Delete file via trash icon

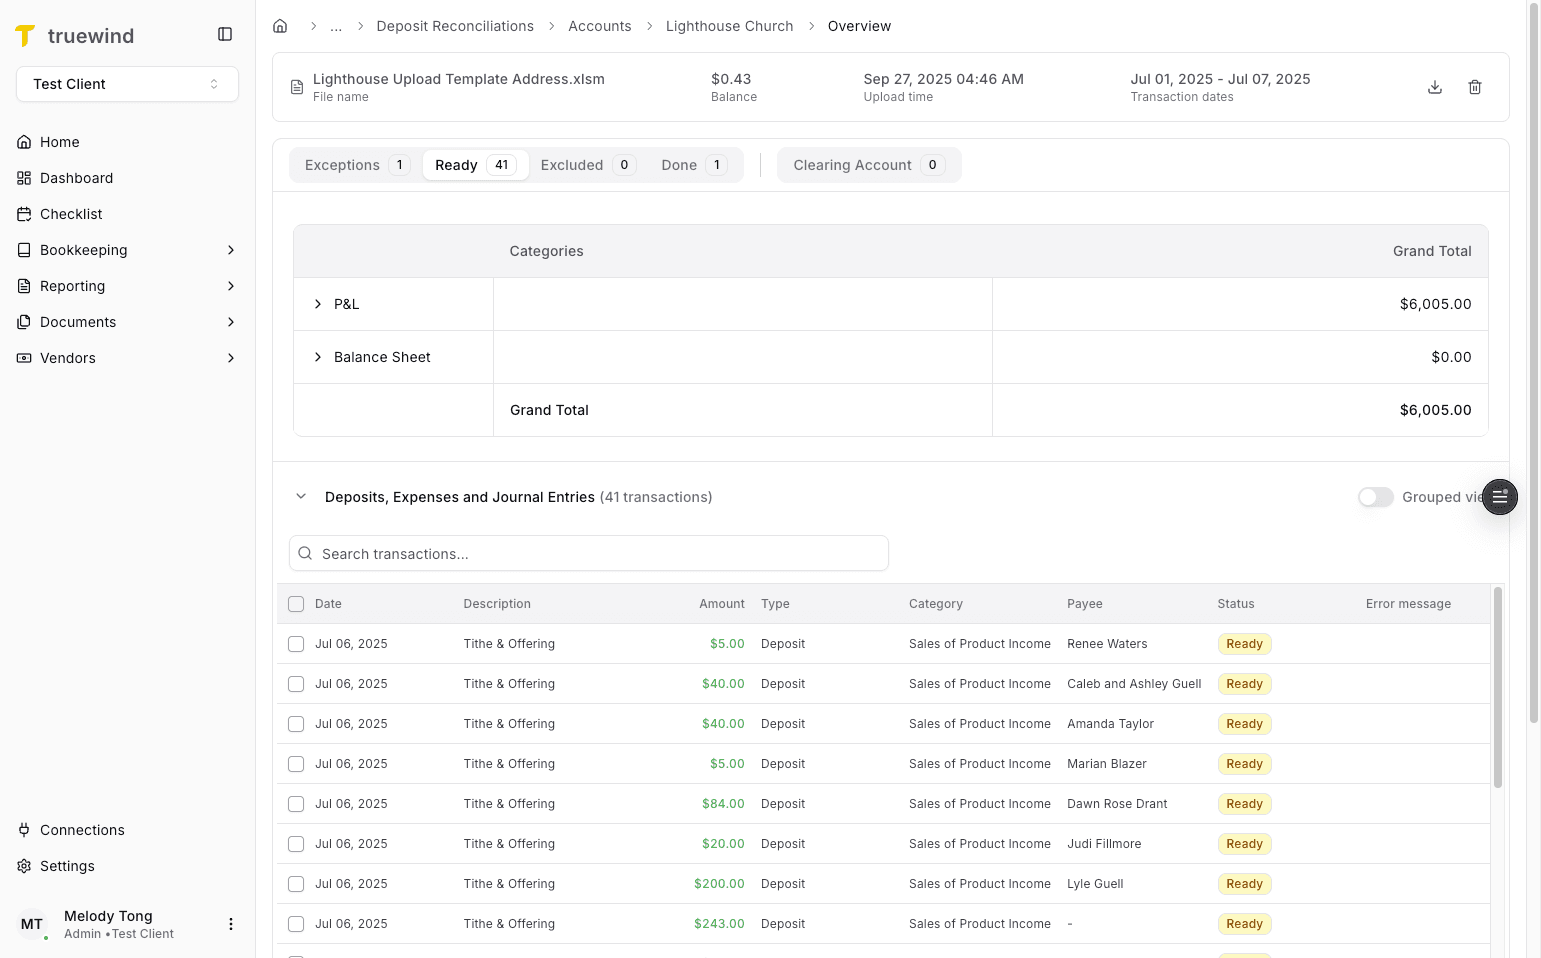(x=1475, y=87)
